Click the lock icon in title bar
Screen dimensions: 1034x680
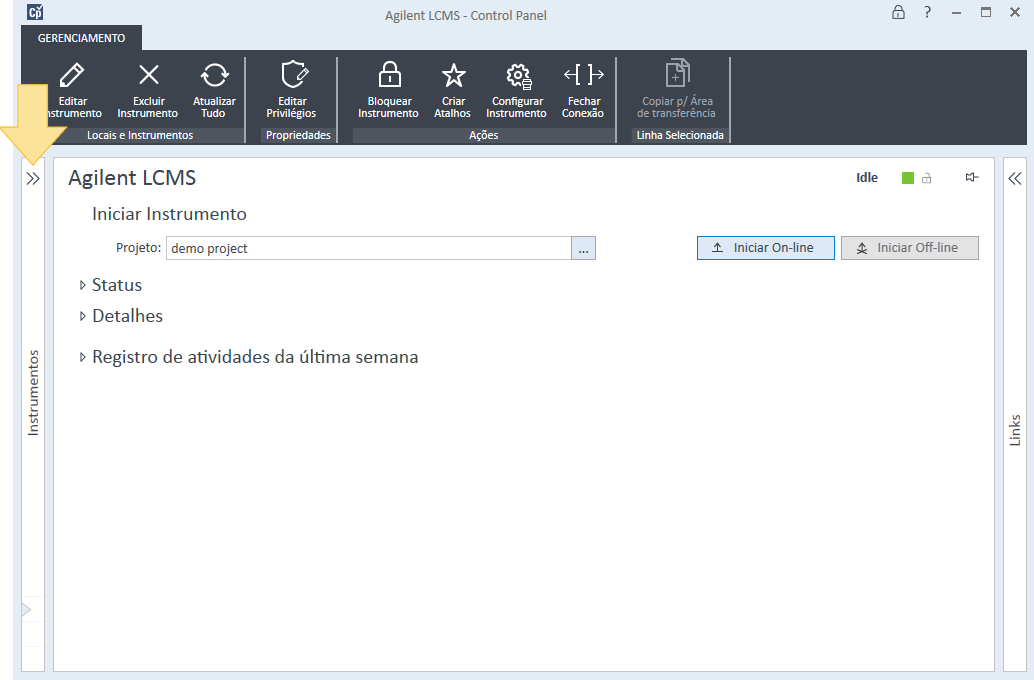click(x=898, y=13)
